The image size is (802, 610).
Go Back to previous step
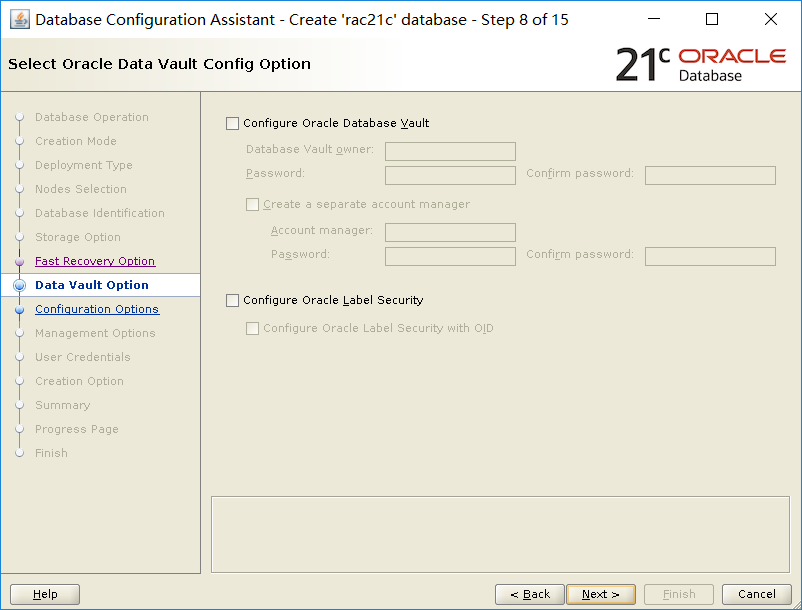click(x=530, y=595)
